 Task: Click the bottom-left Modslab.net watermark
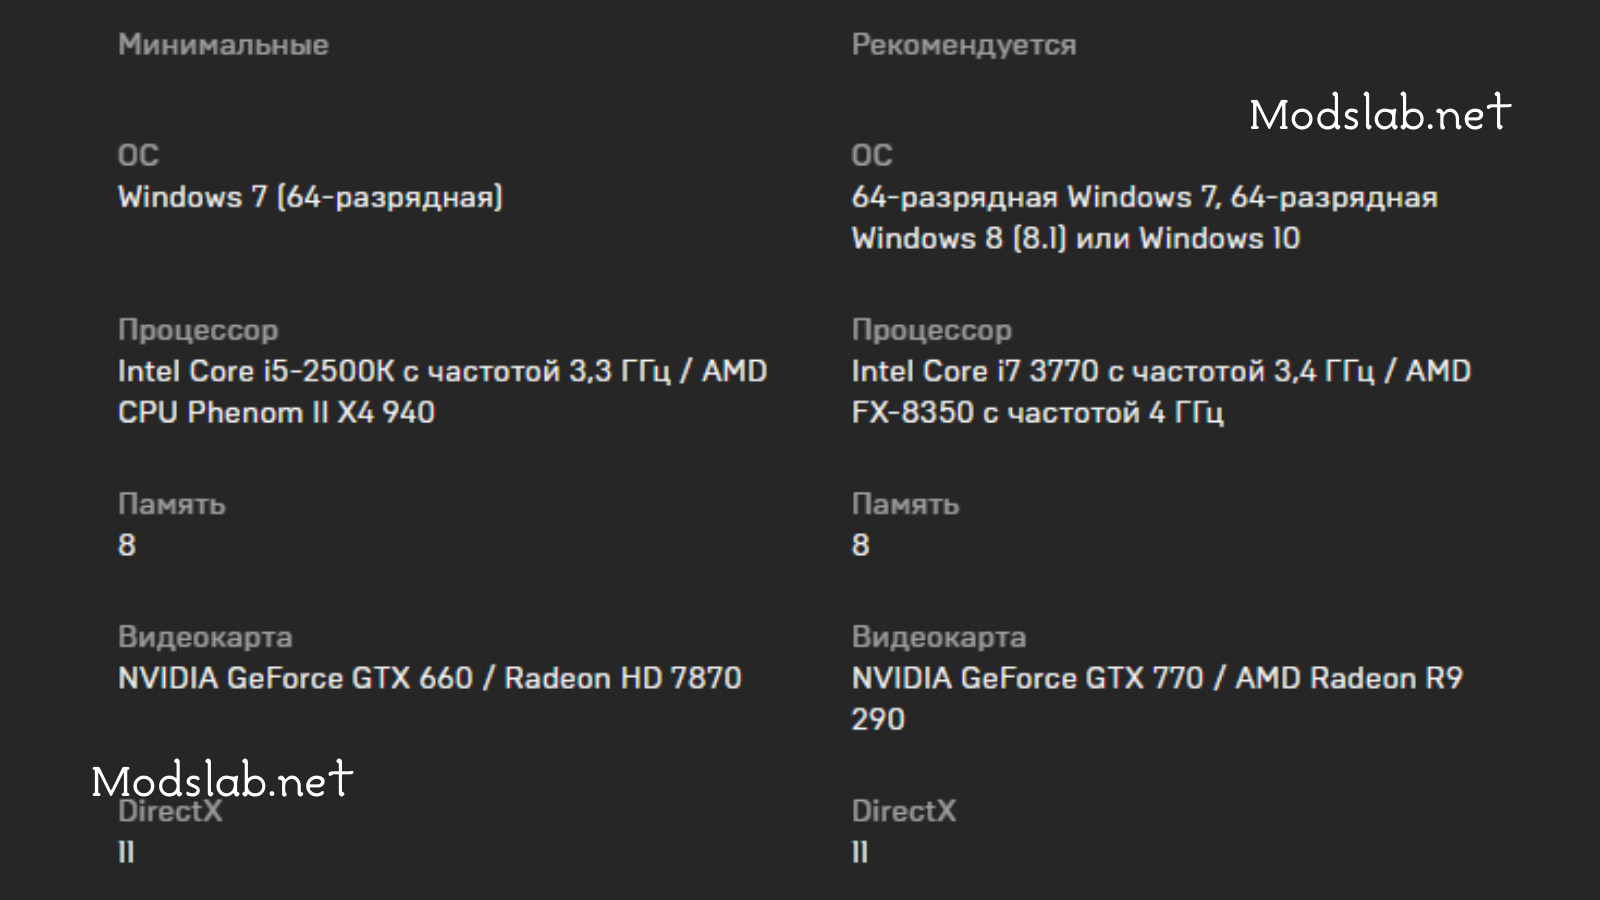[222, 780]
